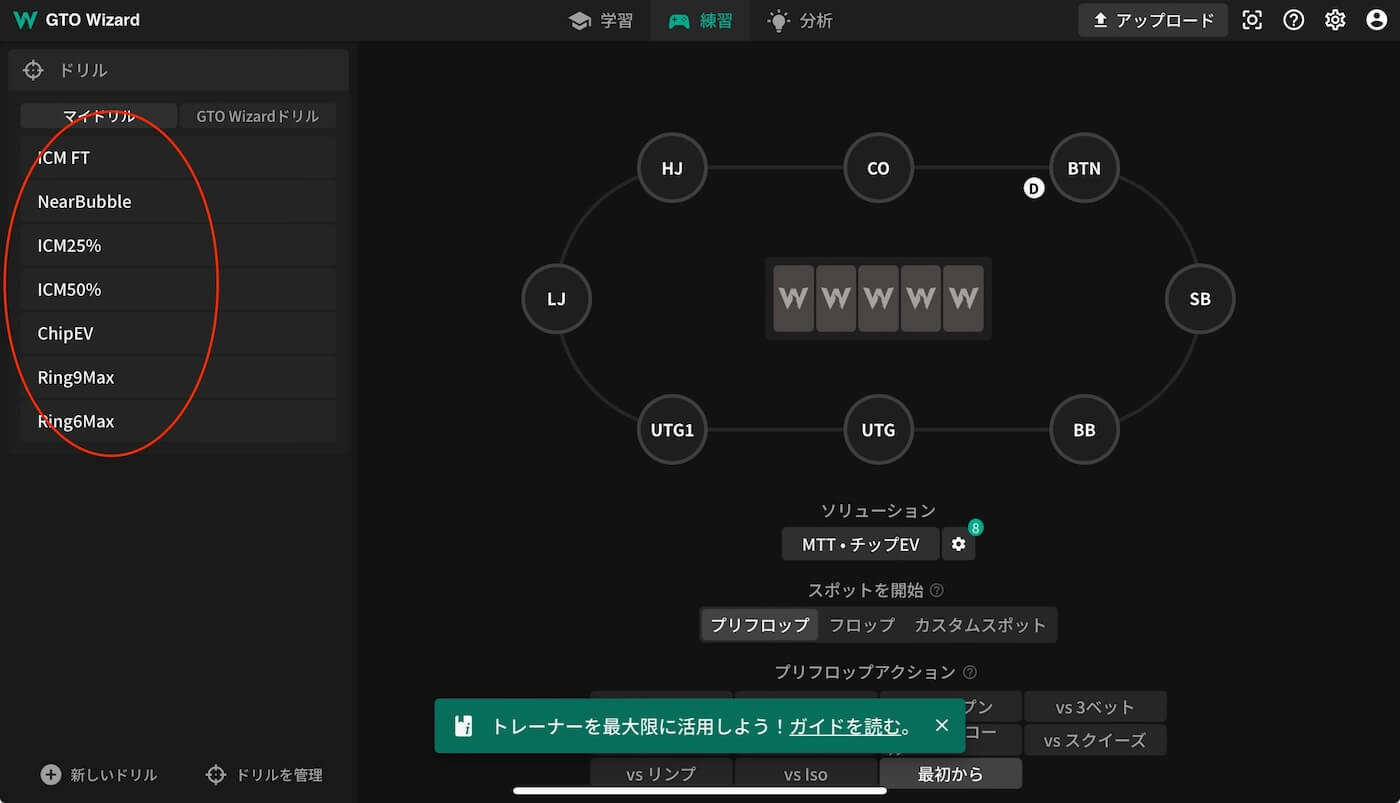The width and height of the screenshot is (1400, 803).
Task: Open solution settings gear with badge 8
Action: [x=959, y=544]
